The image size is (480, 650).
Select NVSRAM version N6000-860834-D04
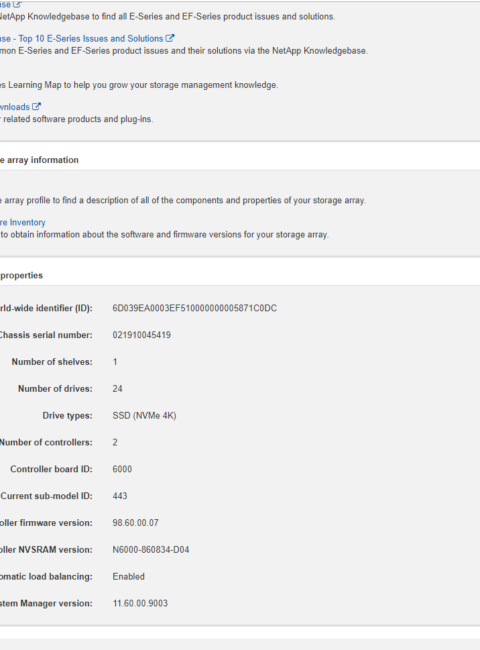(x=151, y=550)
